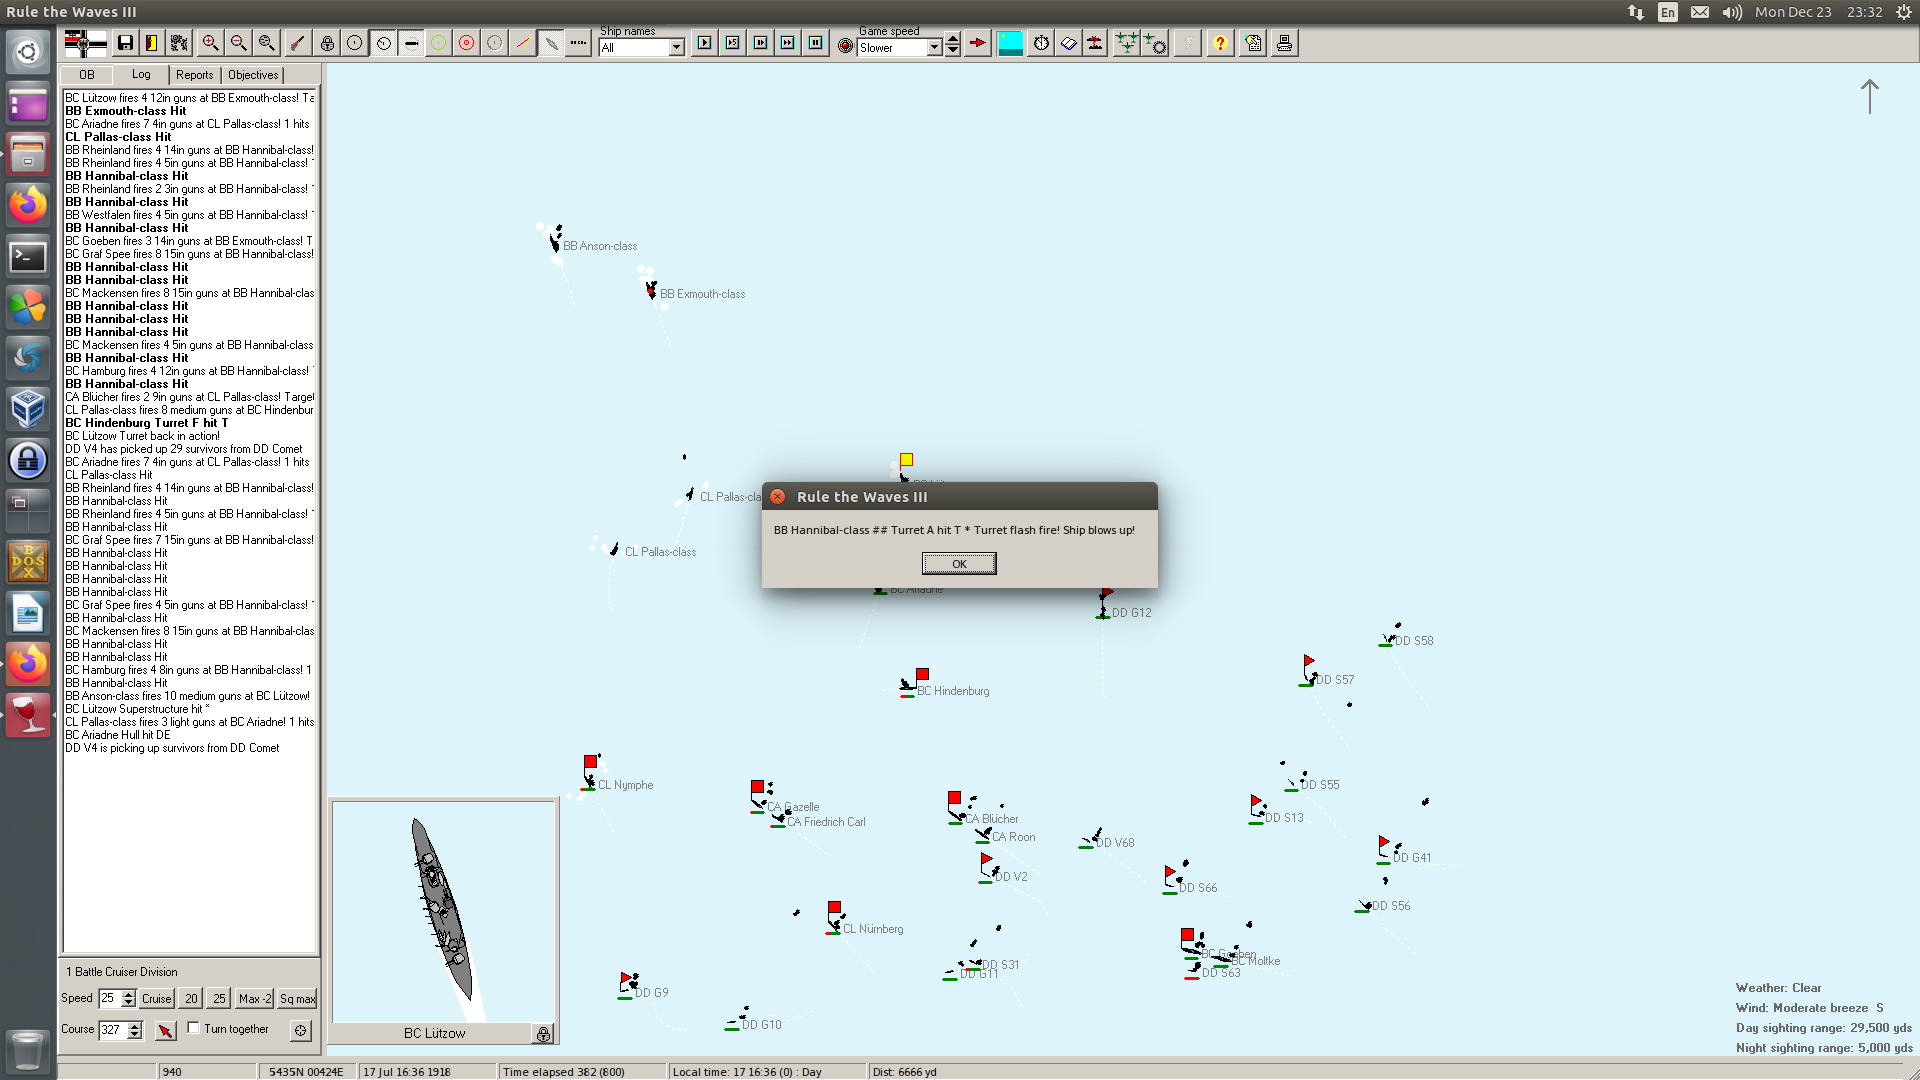
Task: Click the stopwatch toolbar icon
Action: [x=1041, y=43]
